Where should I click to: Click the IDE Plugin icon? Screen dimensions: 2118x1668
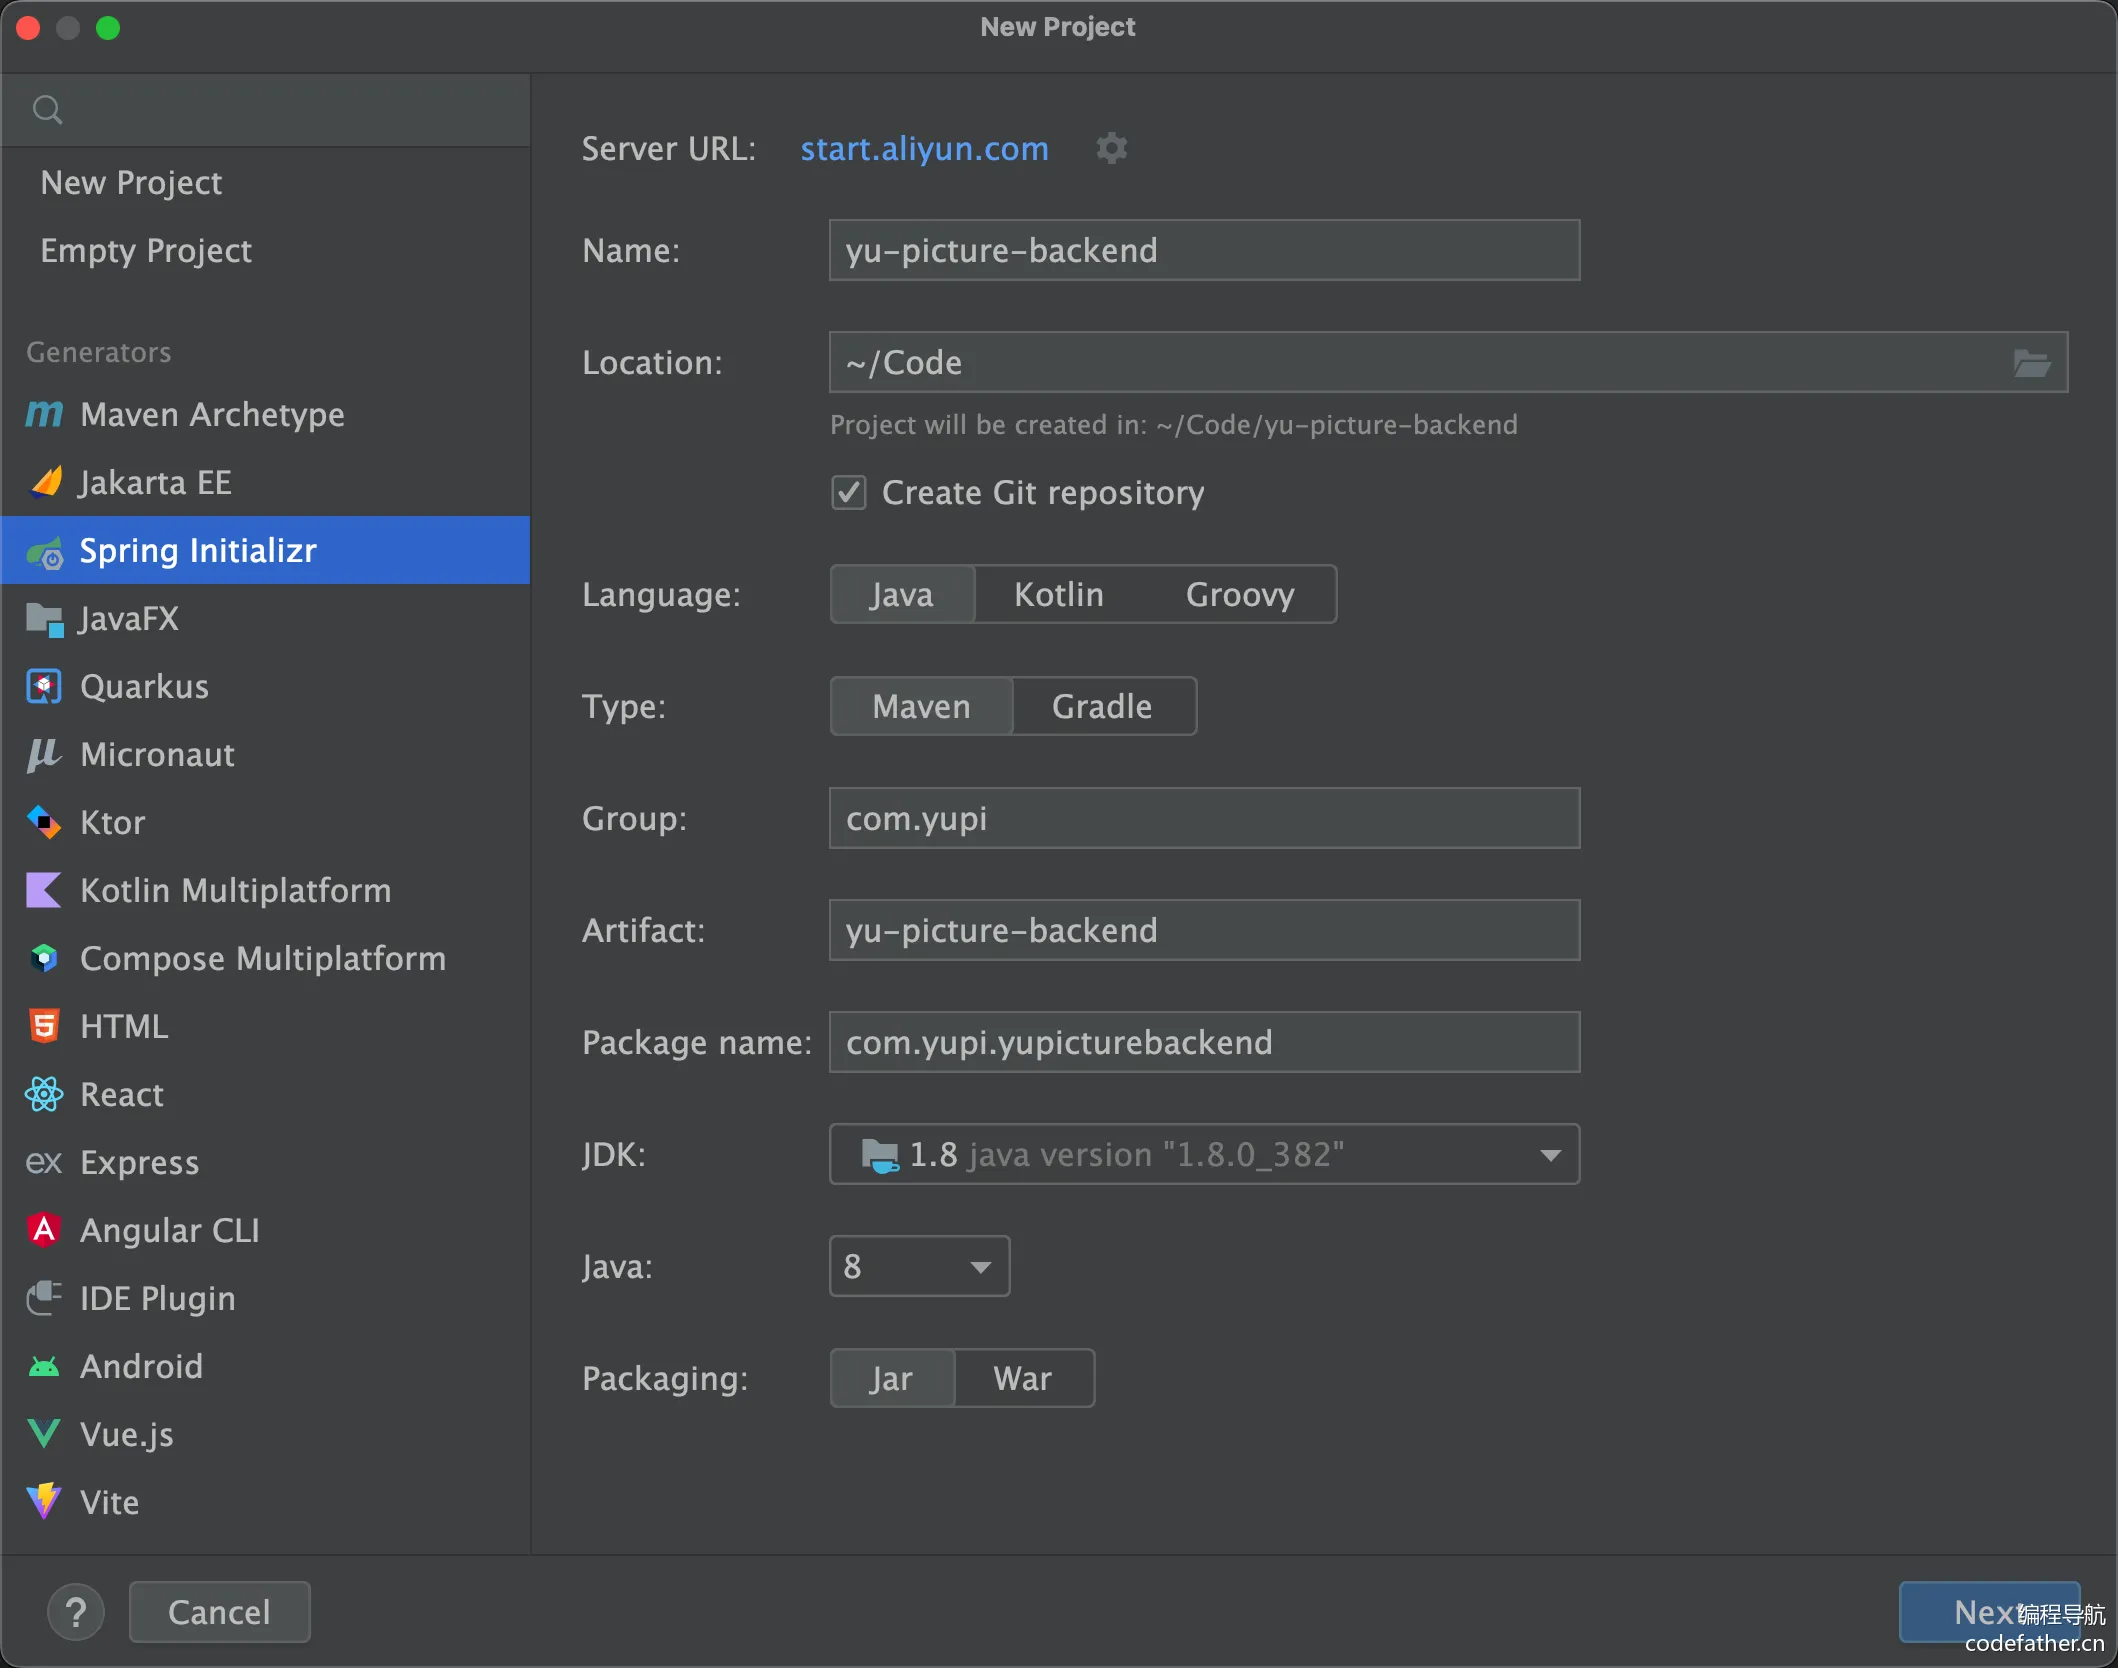pos(44,1298)
